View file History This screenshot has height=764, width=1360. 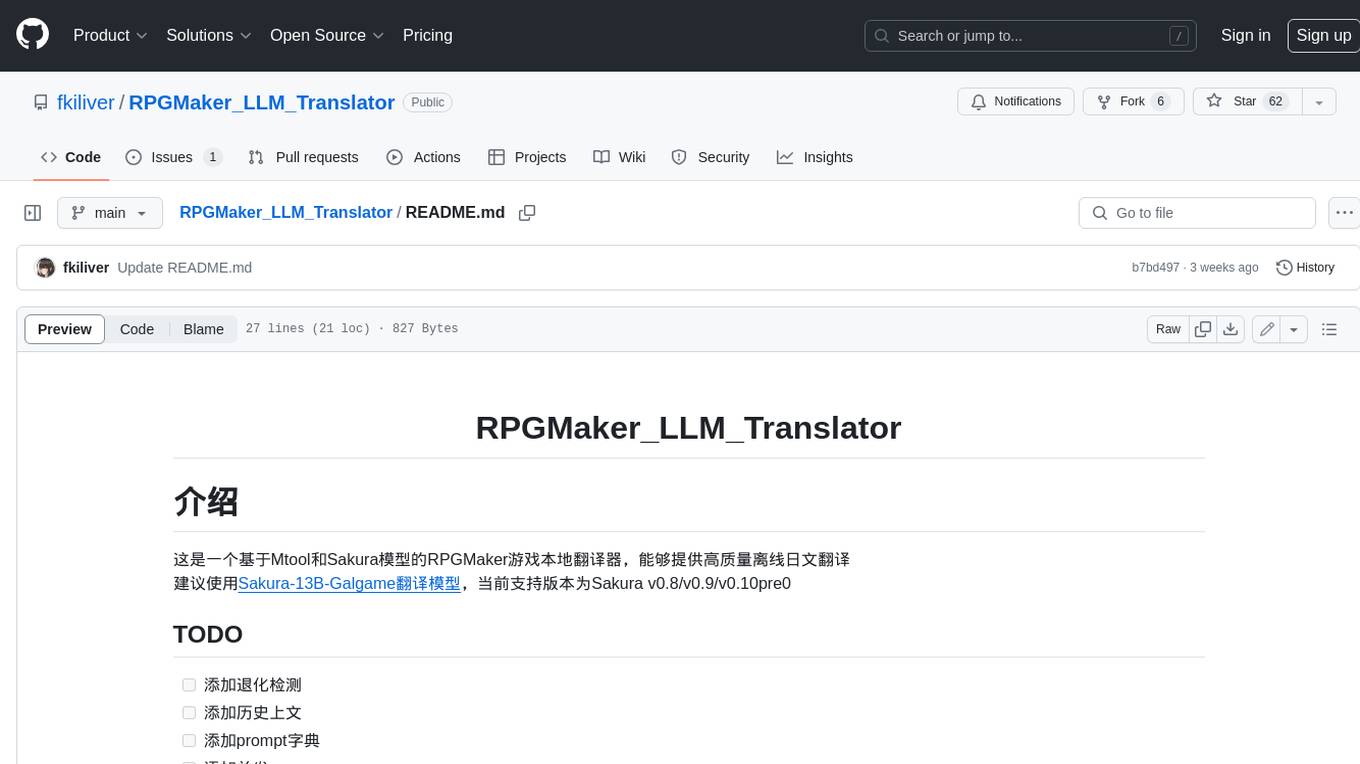pyautogui.click(x=1305, y=267)
